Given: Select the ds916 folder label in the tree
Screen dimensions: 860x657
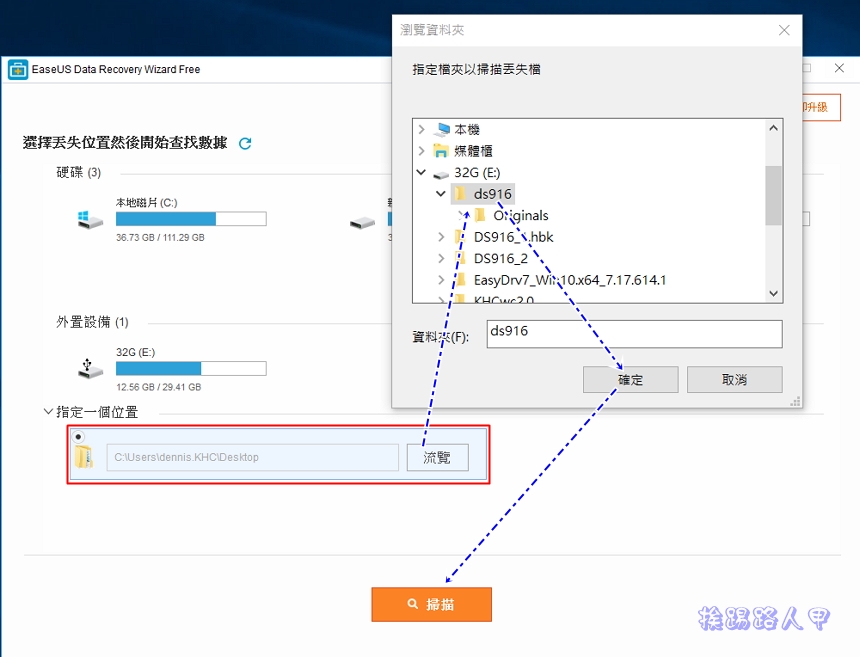Looking at the screenshot, I should pos(493,194).
